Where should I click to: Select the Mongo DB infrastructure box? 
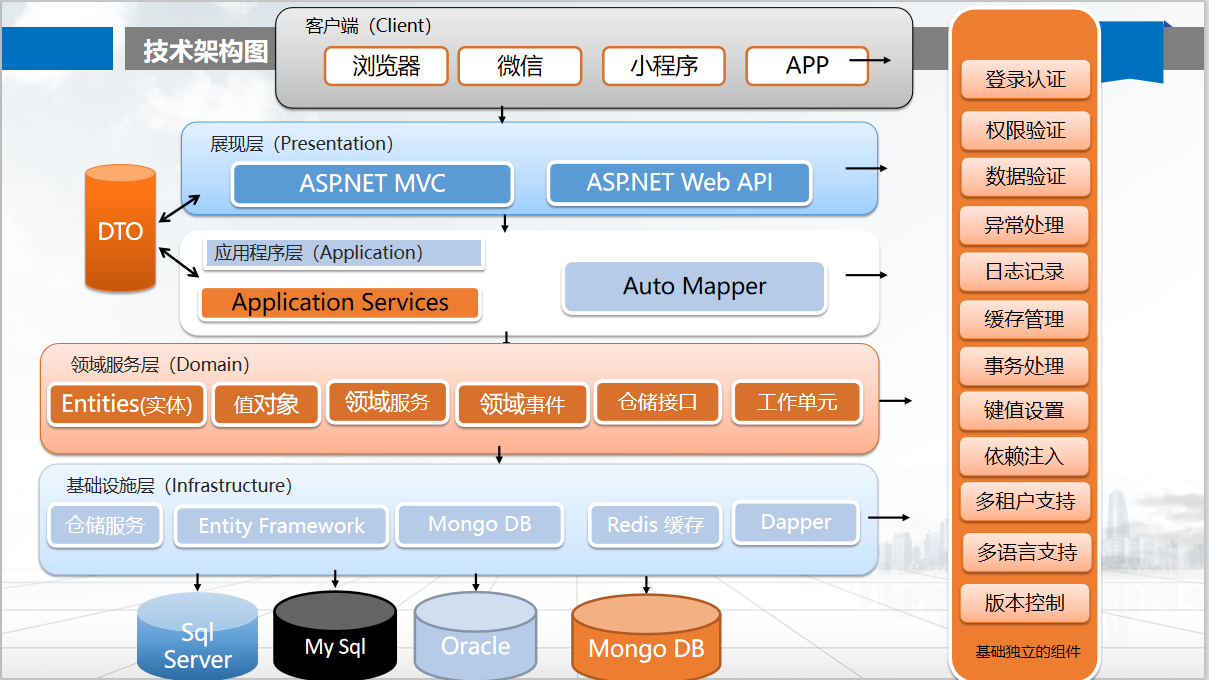pyautogui.click(x=480, y=524)
